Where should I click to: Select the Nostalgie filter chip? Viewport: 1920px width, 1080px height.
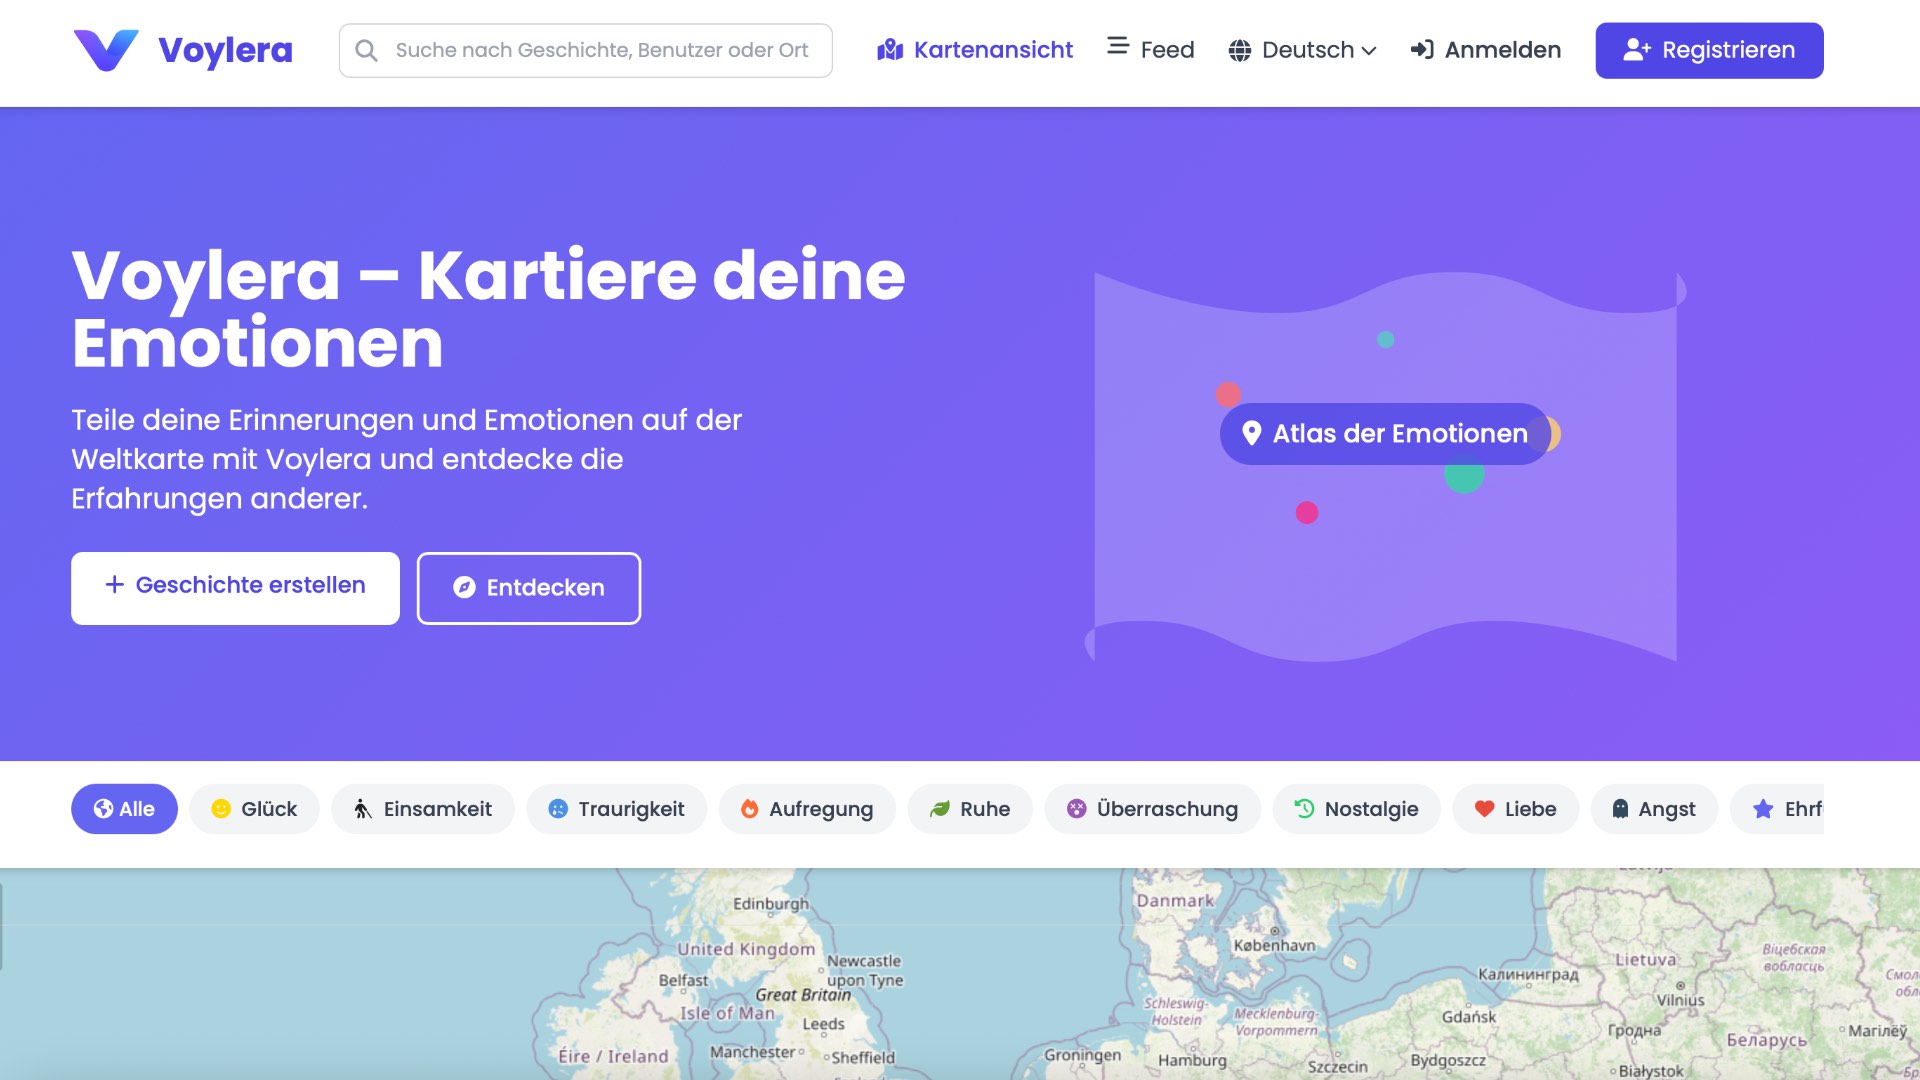[x=1356, y=809]
